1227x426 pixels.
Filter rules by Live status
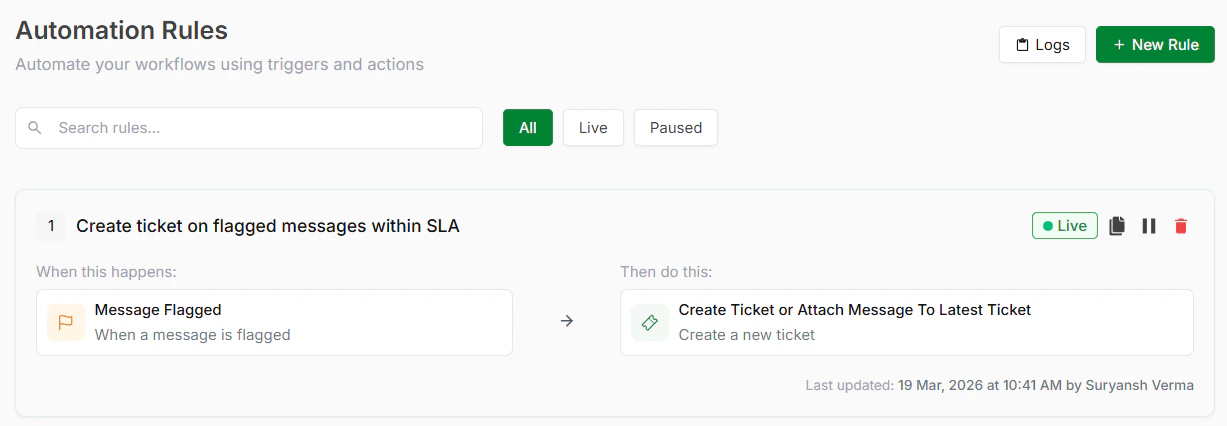[x=593, y=128]
